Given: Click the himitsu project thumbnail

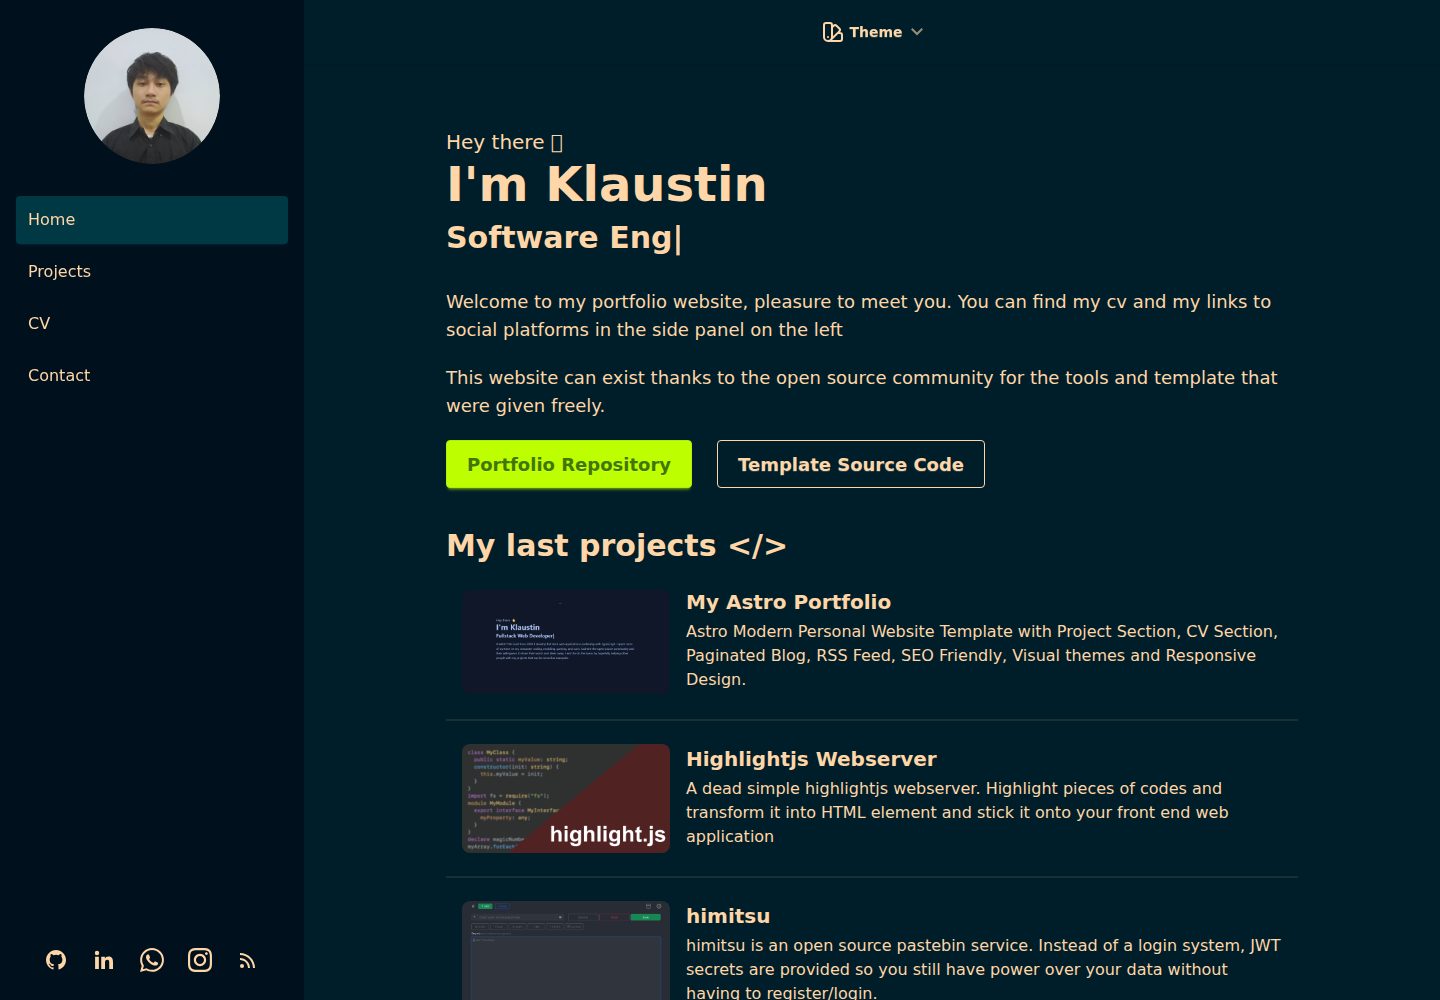Looking at the screenshot, I should pos(566,951).
